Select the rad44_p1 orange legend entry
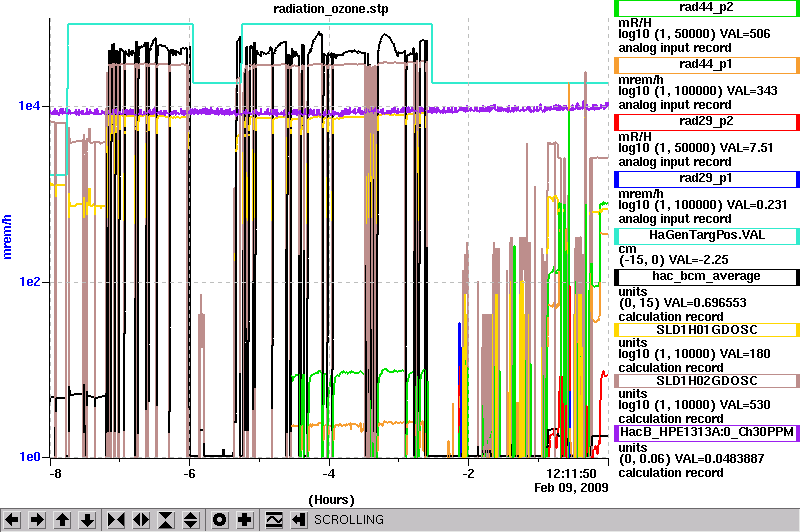 point(707,65)
